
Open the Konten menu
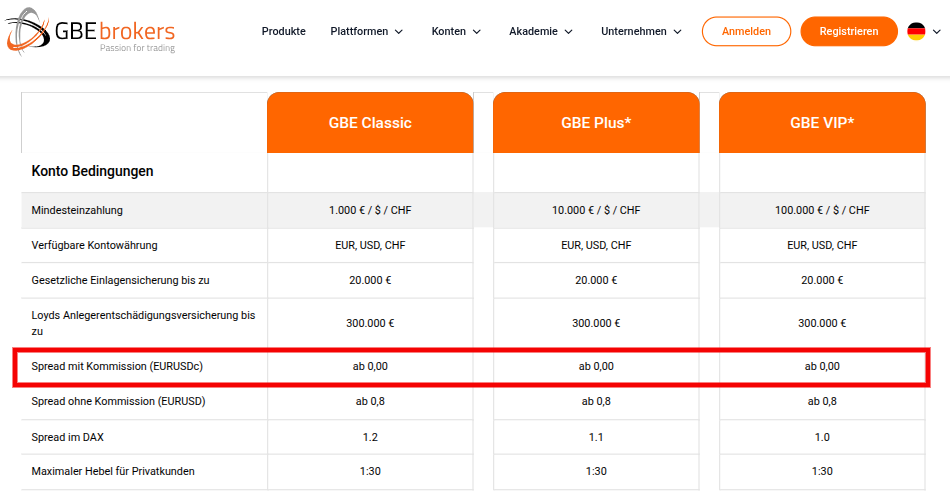[x=448, y=31]
